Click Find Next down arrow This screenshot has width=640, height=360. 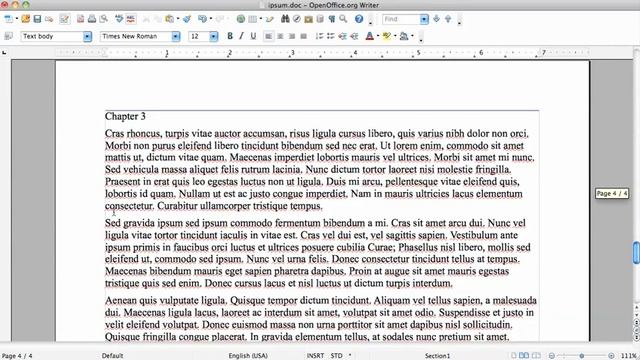[436, 19]
